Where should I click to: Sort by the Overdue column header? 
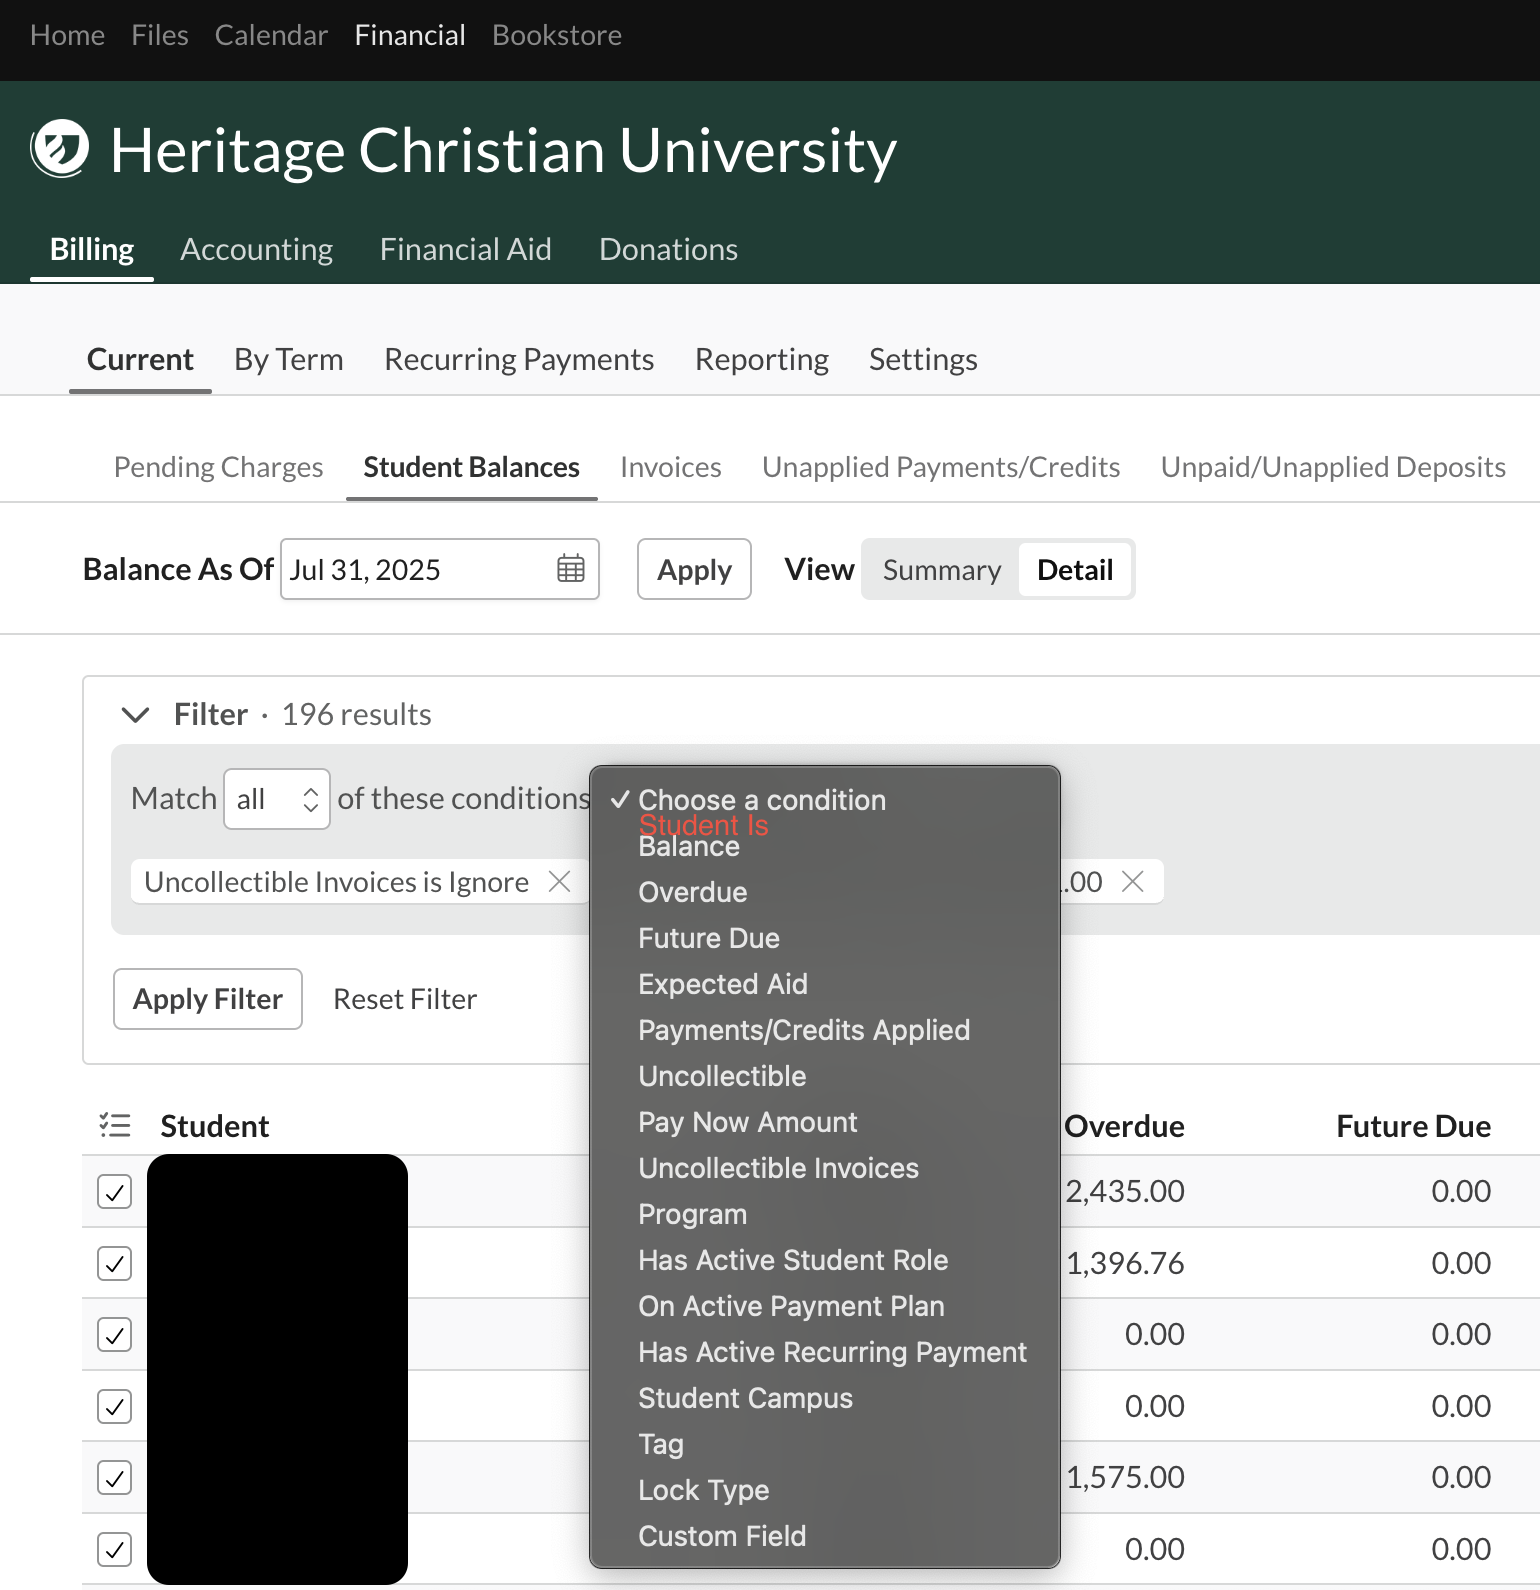pos(1125,1126)
